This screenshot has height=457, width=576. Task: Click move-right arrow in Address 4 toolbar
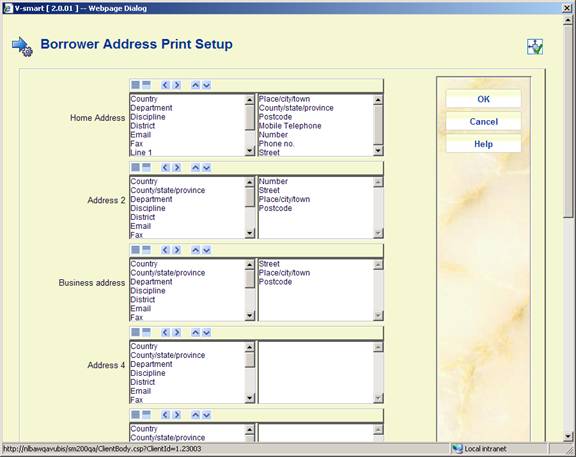177,332
